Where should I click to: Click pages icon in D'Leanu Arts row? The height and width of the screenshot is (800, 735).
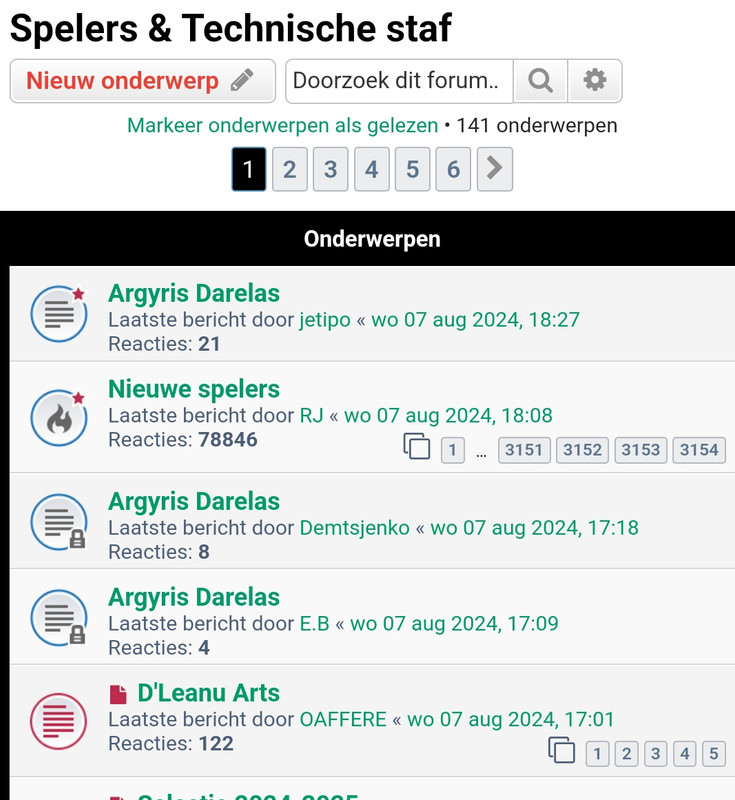[562, 751]
